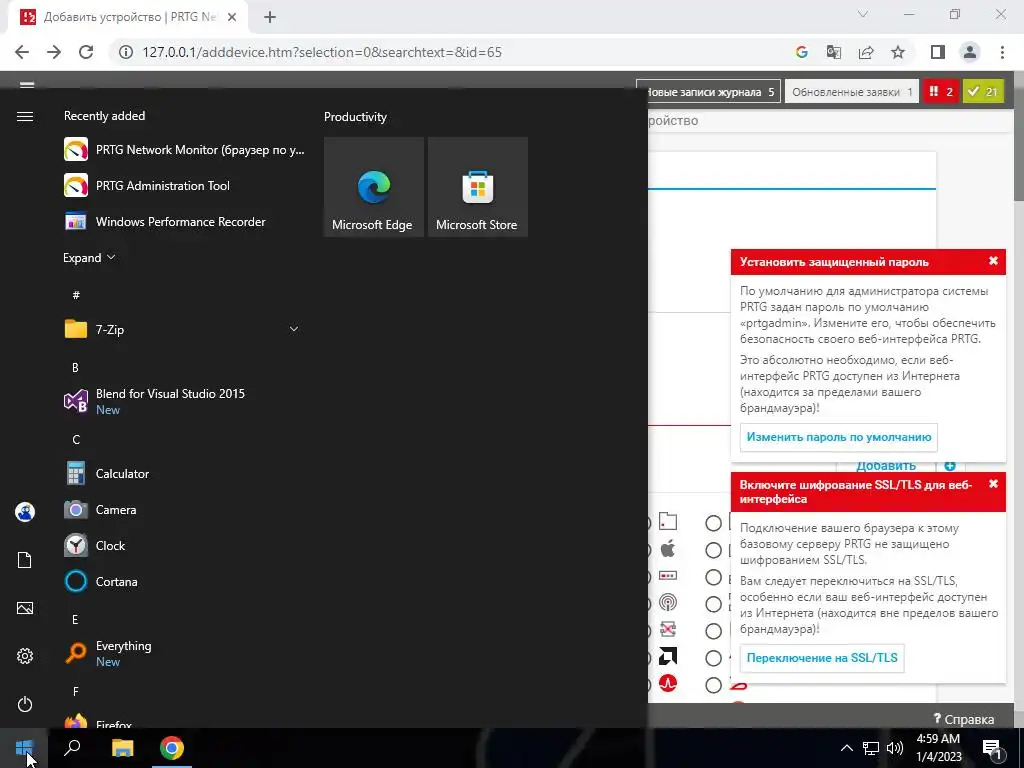Select the radio button beside the Apple icon
This screenshot has width=1024, height=768.
713,551
